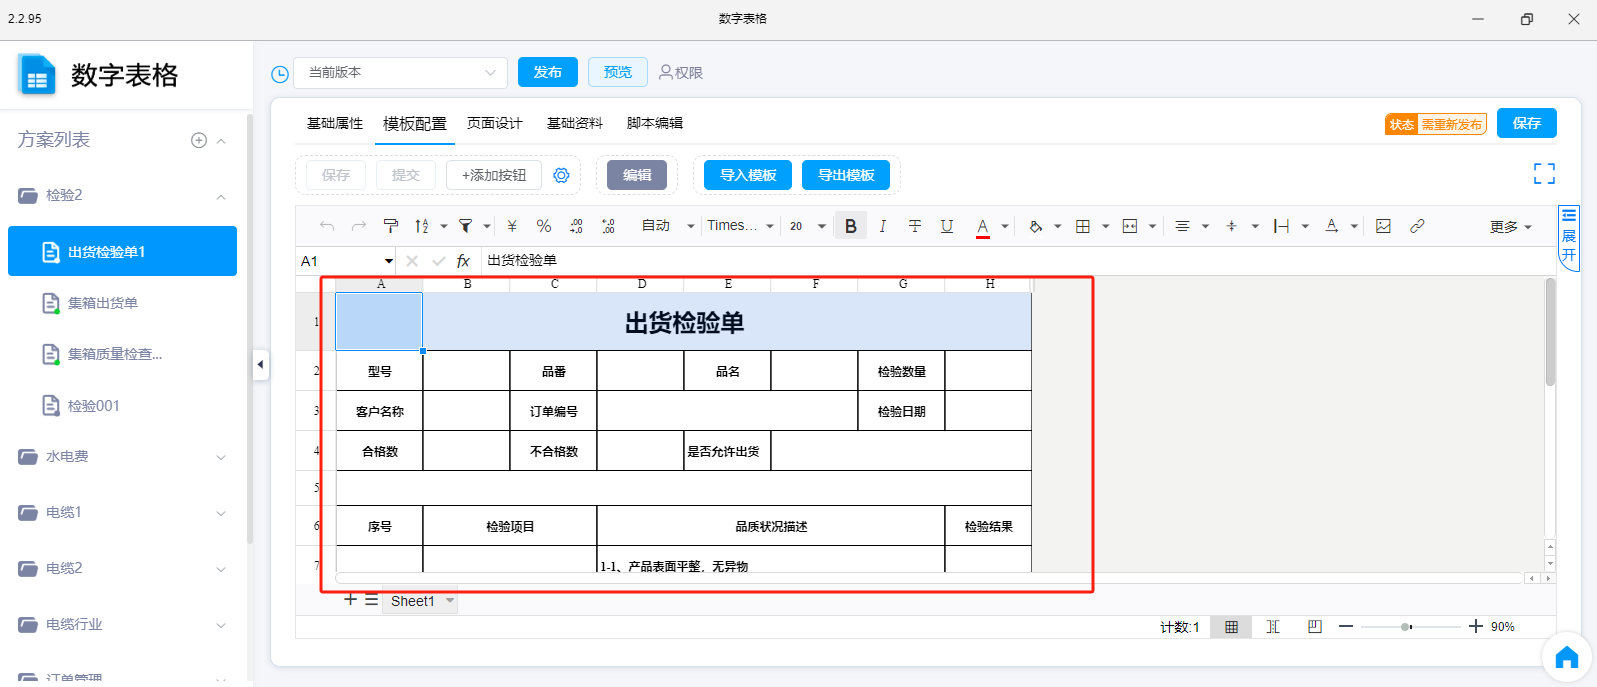This screenshot has height=687, width=1597.
Task: Click the vertical align icon
Action: [x=1232, y=226]
